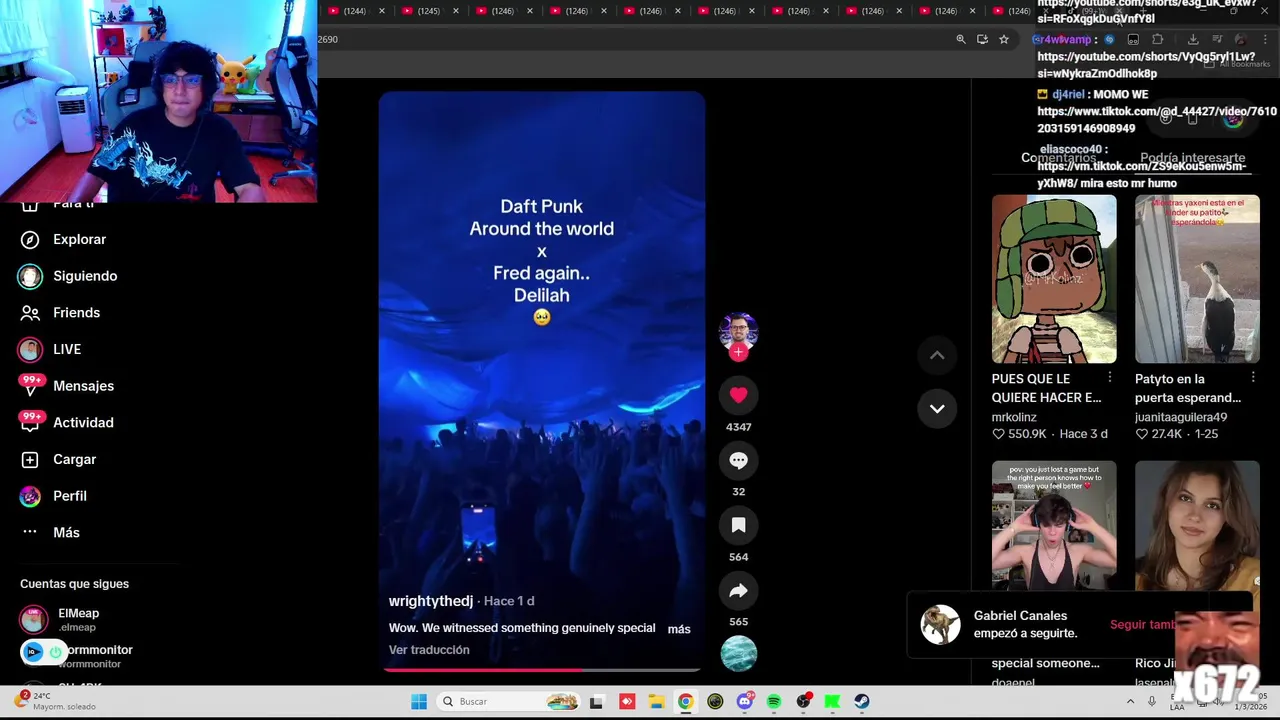Open the Patyto en la puerta thumbnail
1280x720 pixels.
[x=1197, y=279]
